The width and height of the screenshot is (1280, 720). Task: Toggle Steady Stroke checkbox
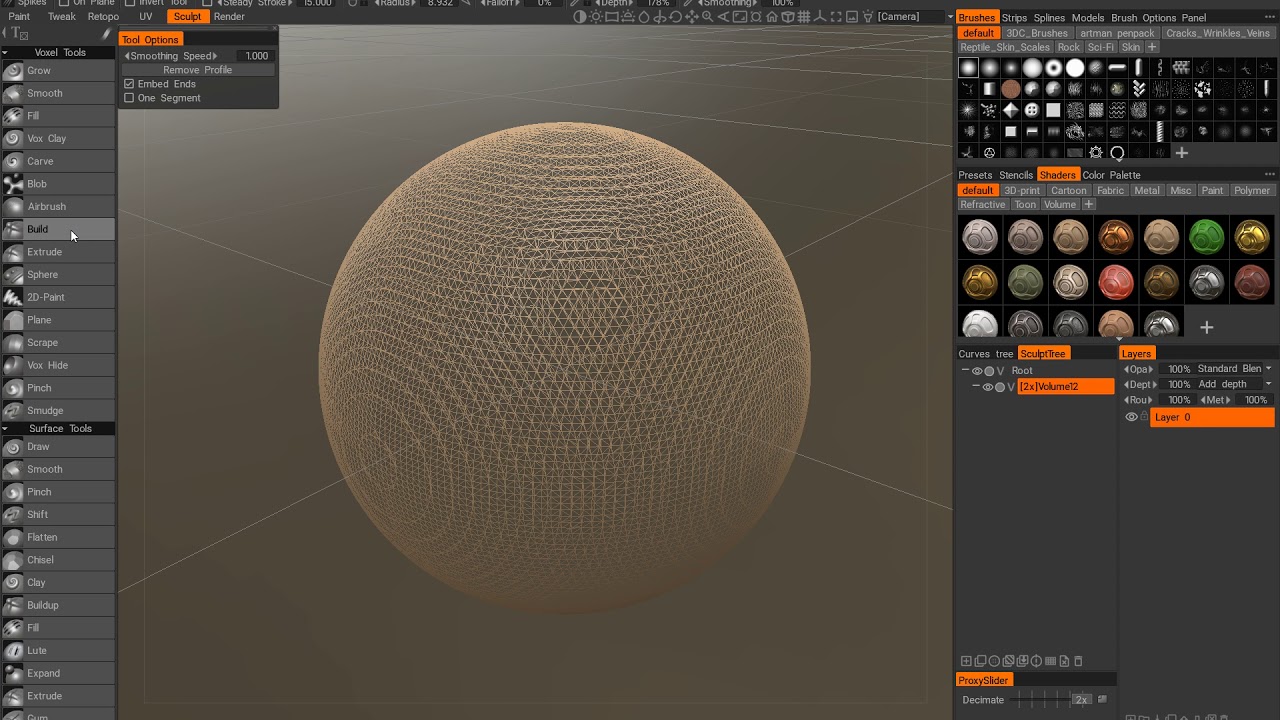[207, 3]
